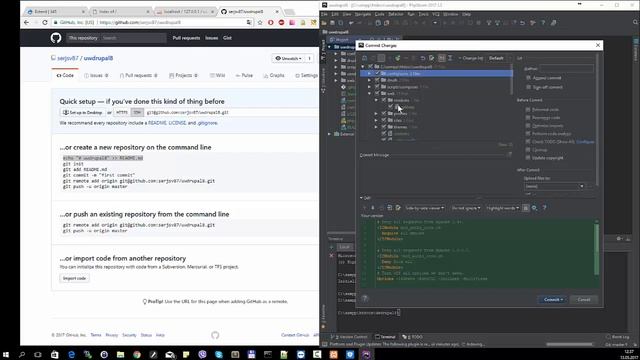Viewport: 640px width, 360px height.
Task: Click Expand All icon in commit toolbar
Action: [x=450, y=58]
